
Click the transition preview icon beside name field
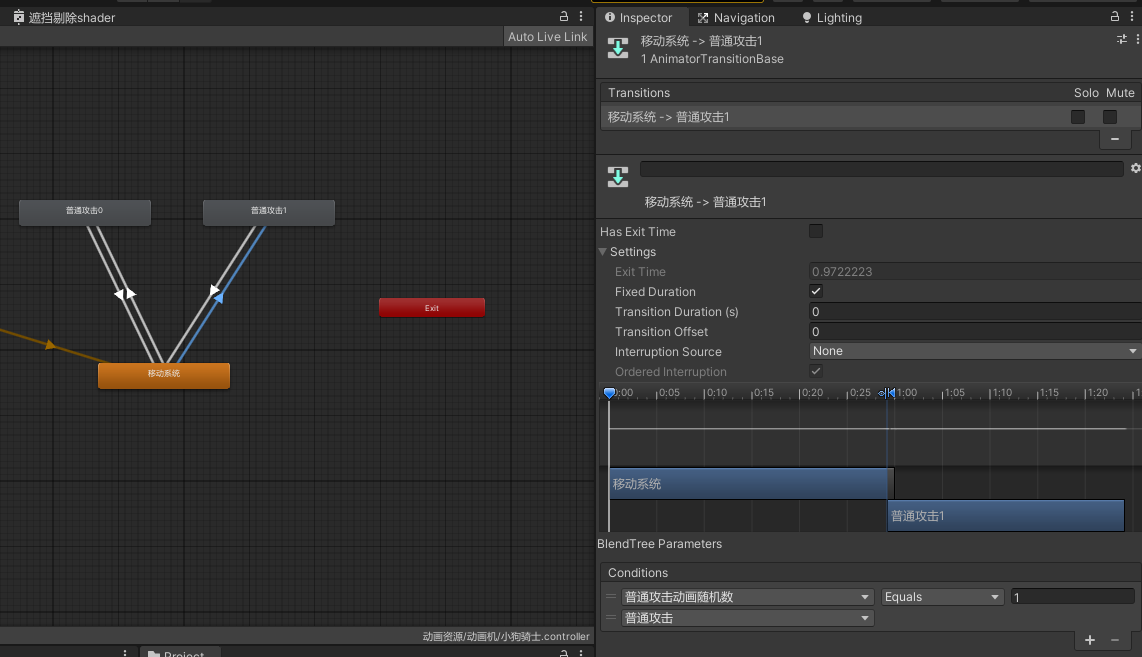618,177
